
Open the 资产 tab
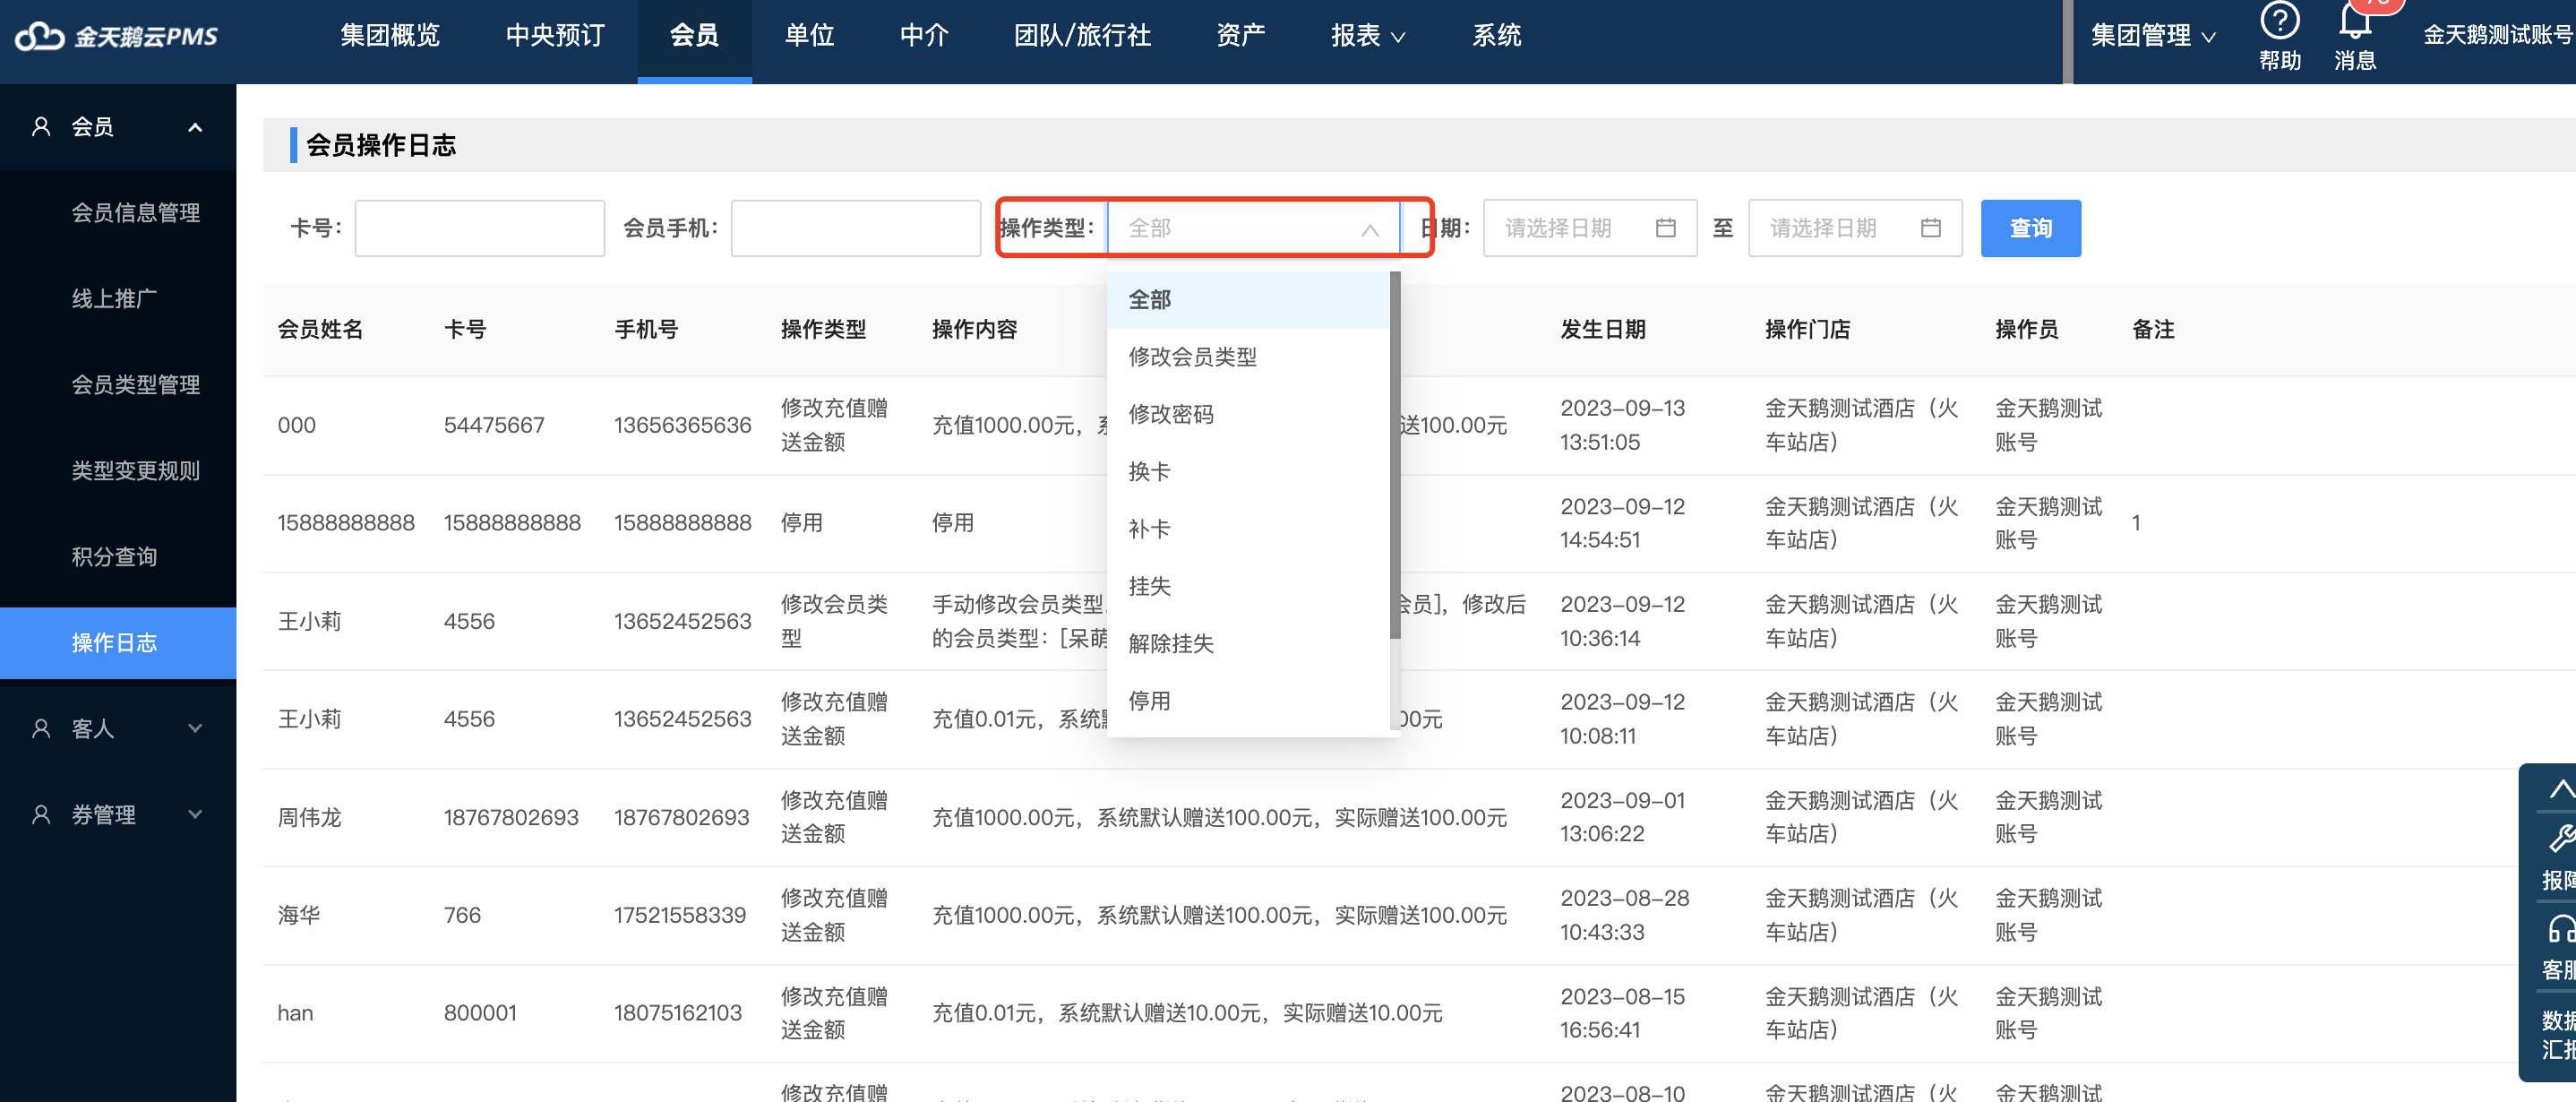1240,37
